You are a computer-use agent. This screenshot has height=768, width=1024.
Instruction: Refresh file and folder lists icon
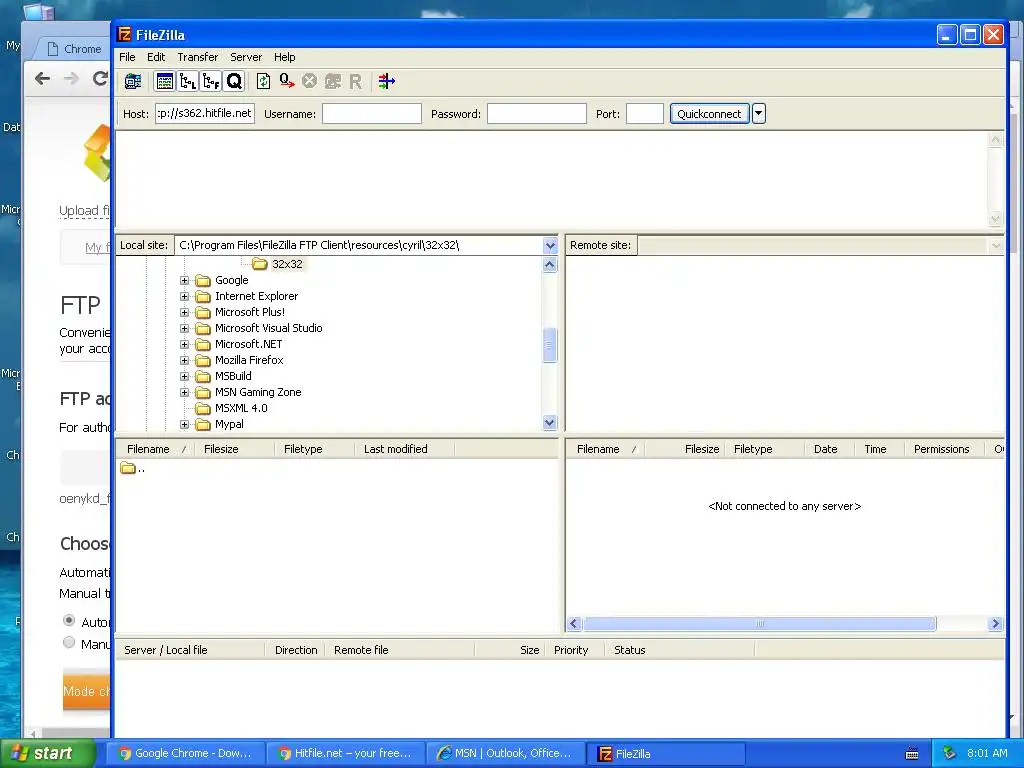pos(263,81)
